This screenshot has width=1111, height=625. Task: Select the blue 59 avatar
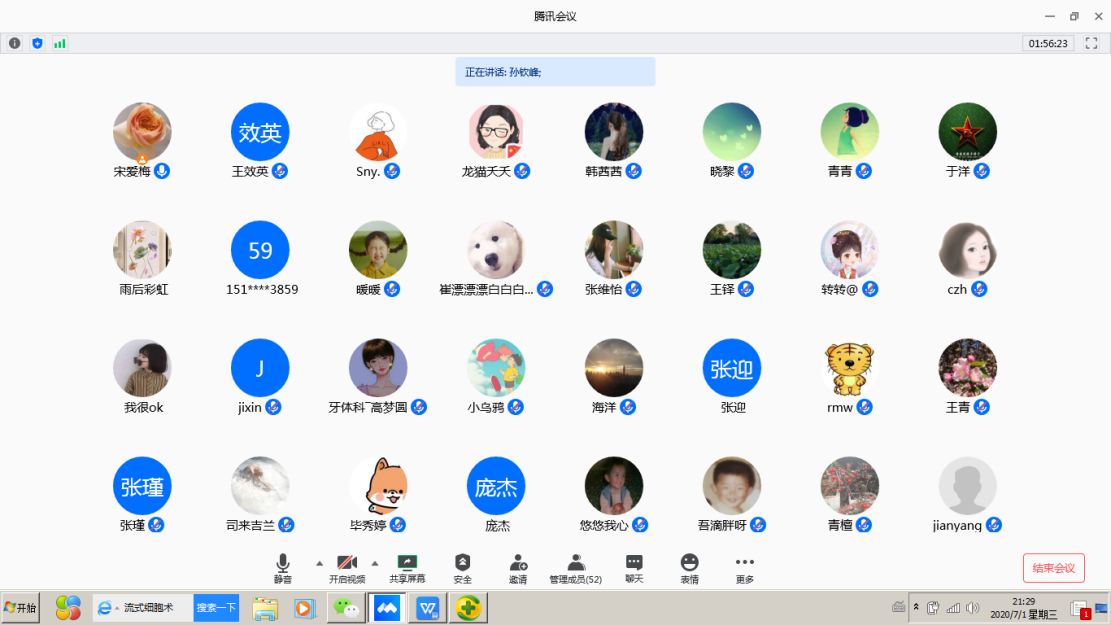click(x=260, y=250)
